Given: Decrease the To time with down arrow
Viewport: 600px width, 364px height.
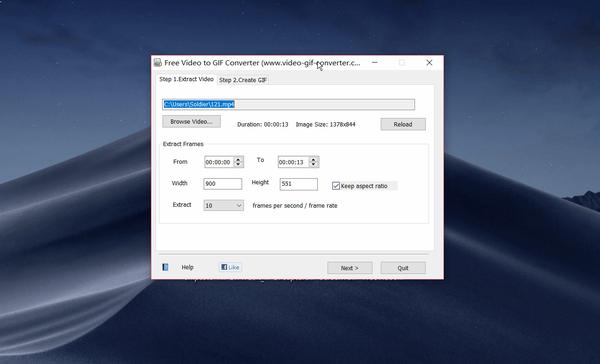Looking at the screenshot, I should 313,165.
